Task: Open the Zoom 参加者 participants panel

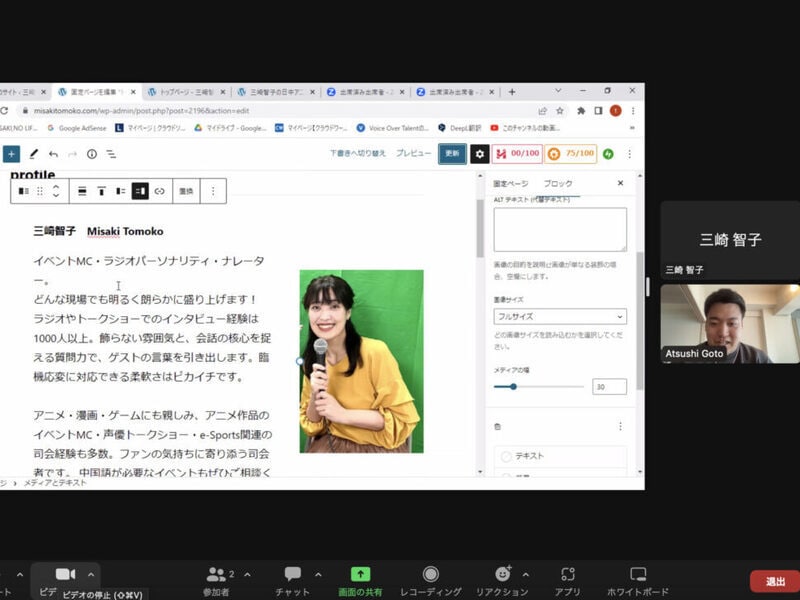Action: pyautogui.click(x=216, y=581)
